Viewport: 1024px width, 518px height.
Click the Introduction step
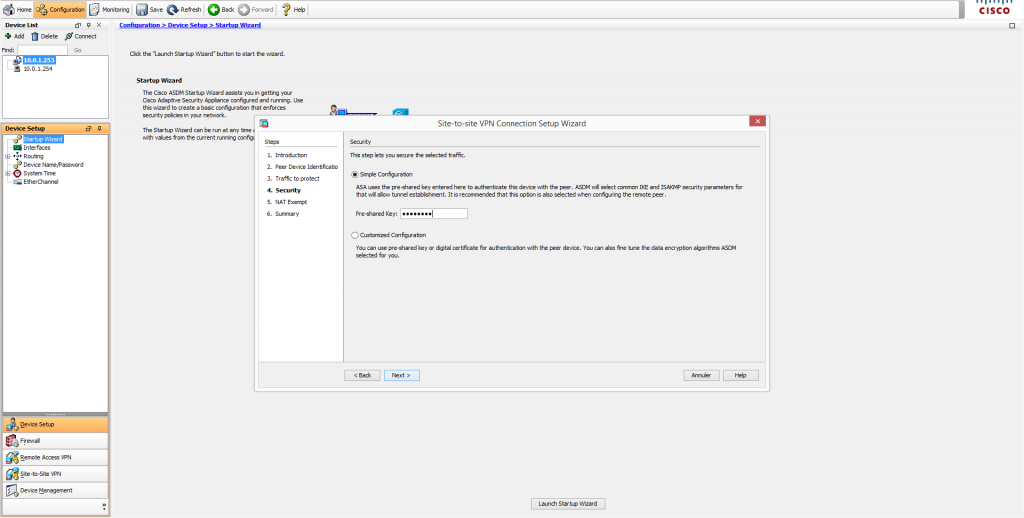pyautogui.click(x=291, y=155)
